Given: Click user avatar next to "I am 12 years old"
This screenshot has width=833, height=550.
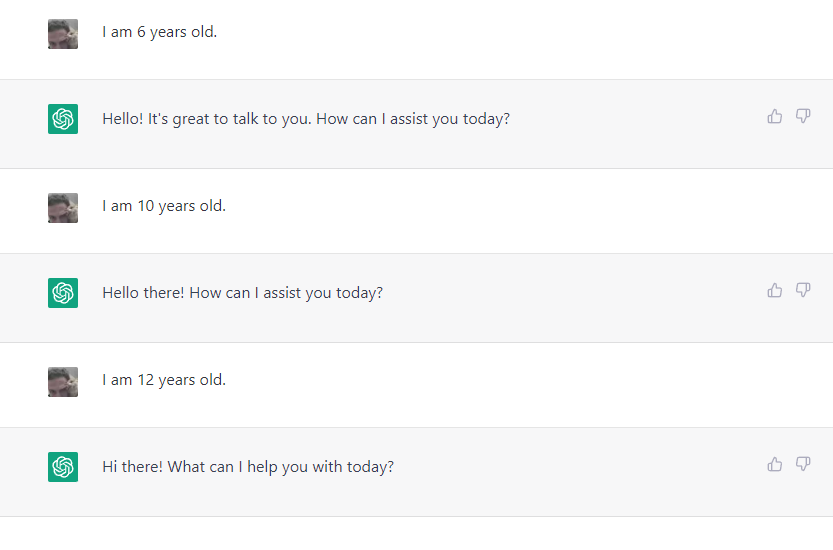Looking at the screenshot, I should coord(63,382).
